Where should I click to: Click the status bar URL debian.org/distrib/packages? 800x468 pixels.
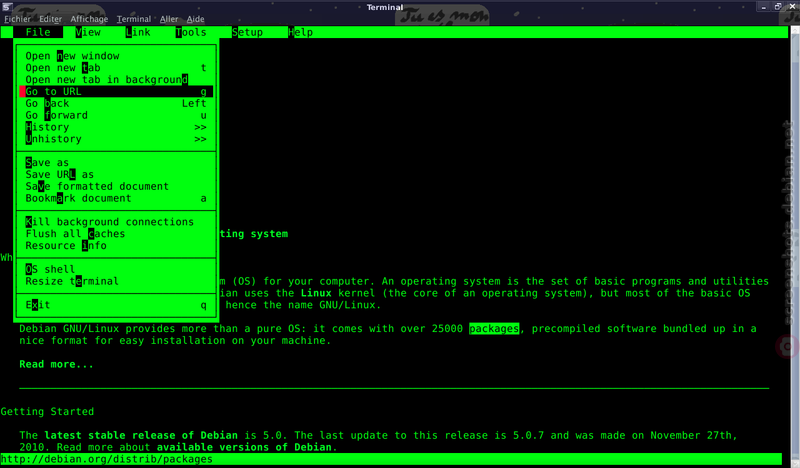pyautogui.click(x=107, y=459)
